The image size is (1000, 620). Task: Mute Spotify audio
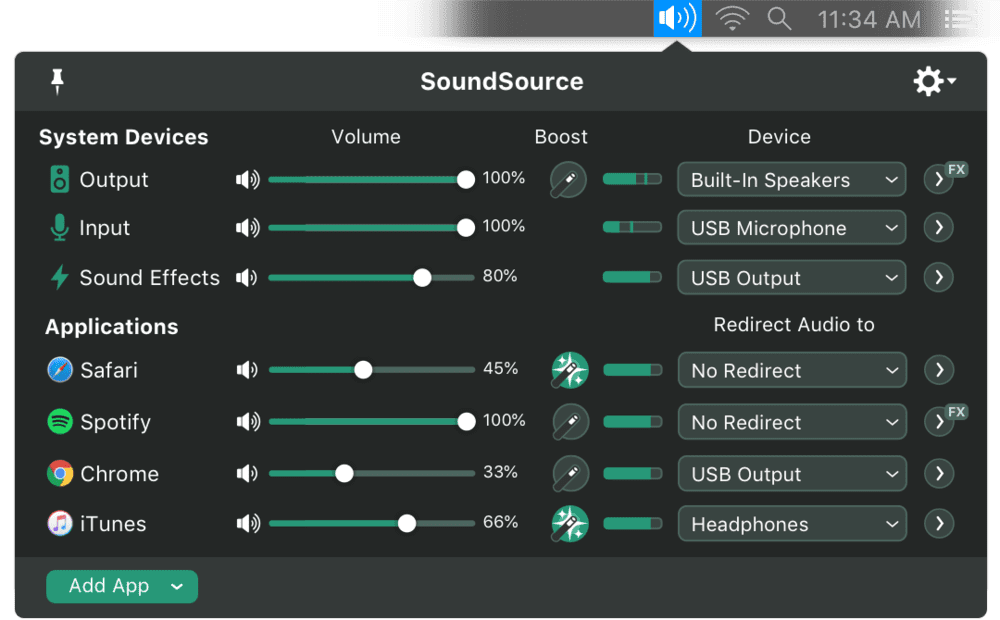[248, 422]
